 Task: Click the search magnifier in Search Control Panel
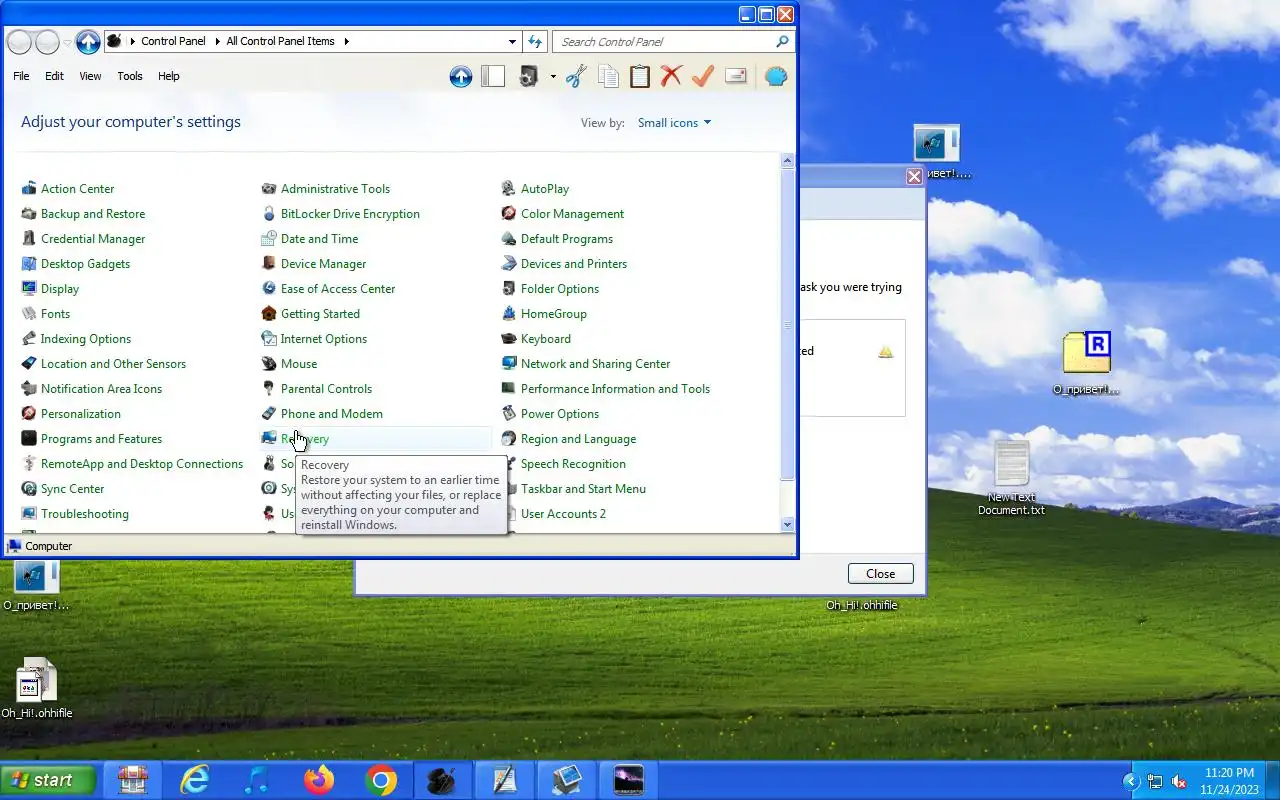[x=782, y=41]
